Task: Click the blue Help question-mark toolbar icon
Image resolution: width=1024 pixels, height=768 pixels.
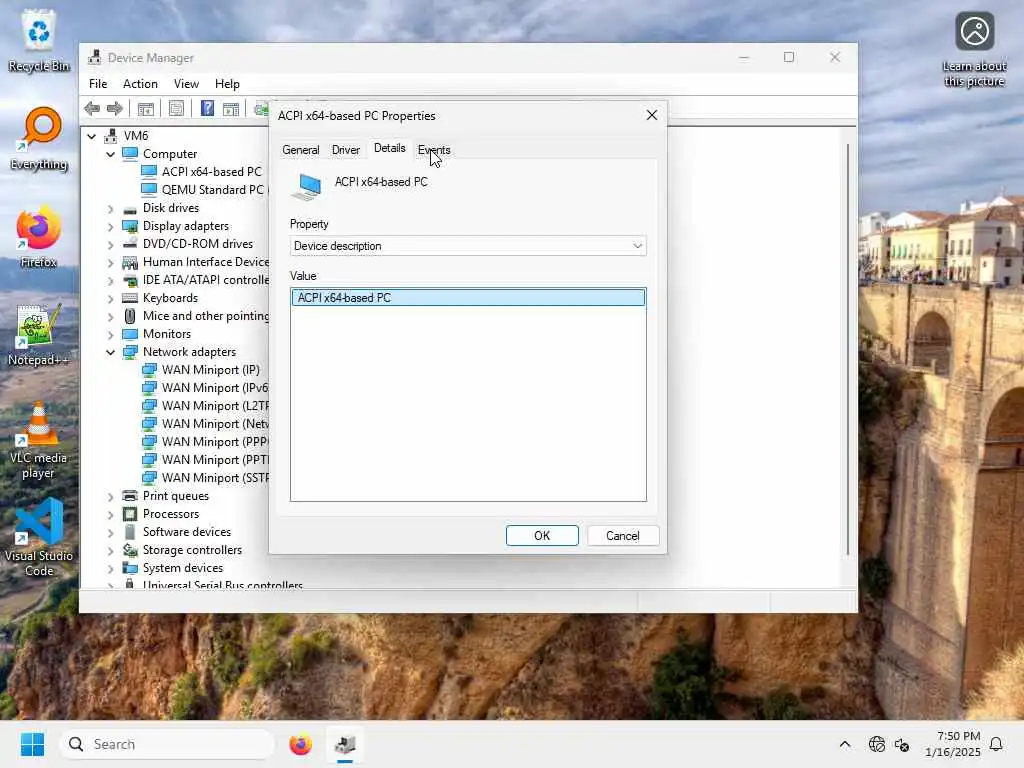Action: (x=207, y=108)
